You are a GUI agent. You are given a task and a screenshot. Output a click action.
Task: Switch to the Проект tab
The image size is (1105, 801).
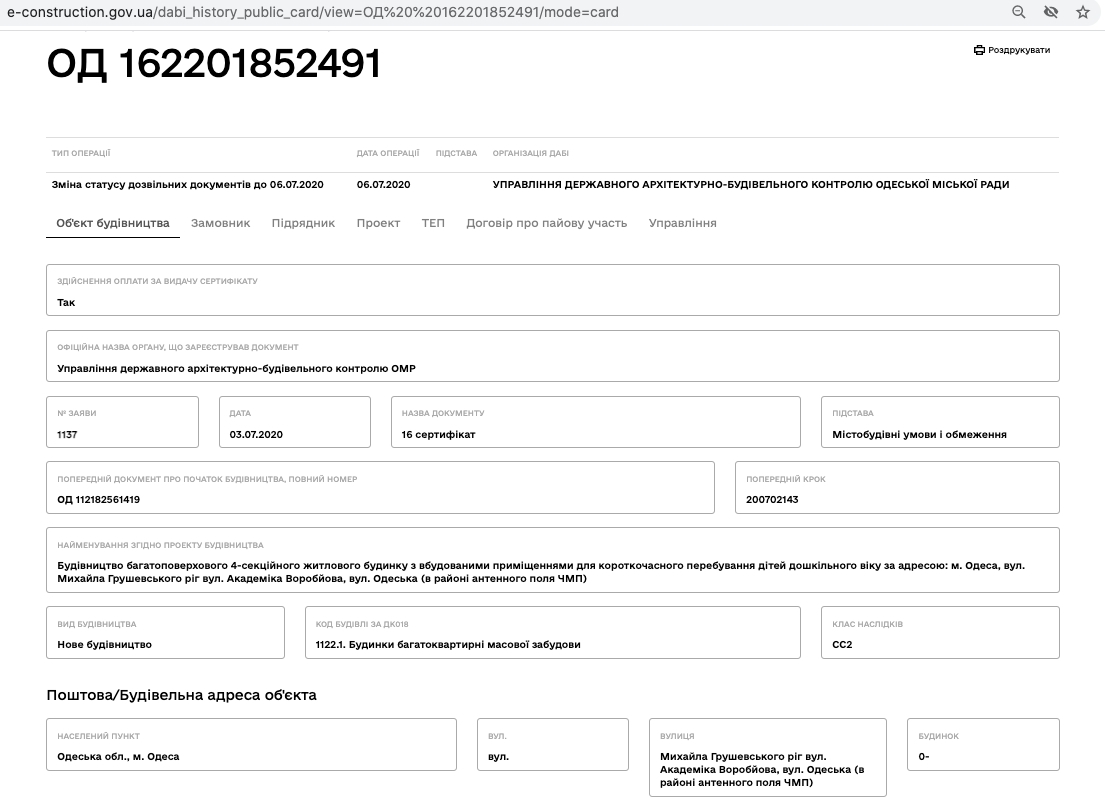[x=378, y=223]
